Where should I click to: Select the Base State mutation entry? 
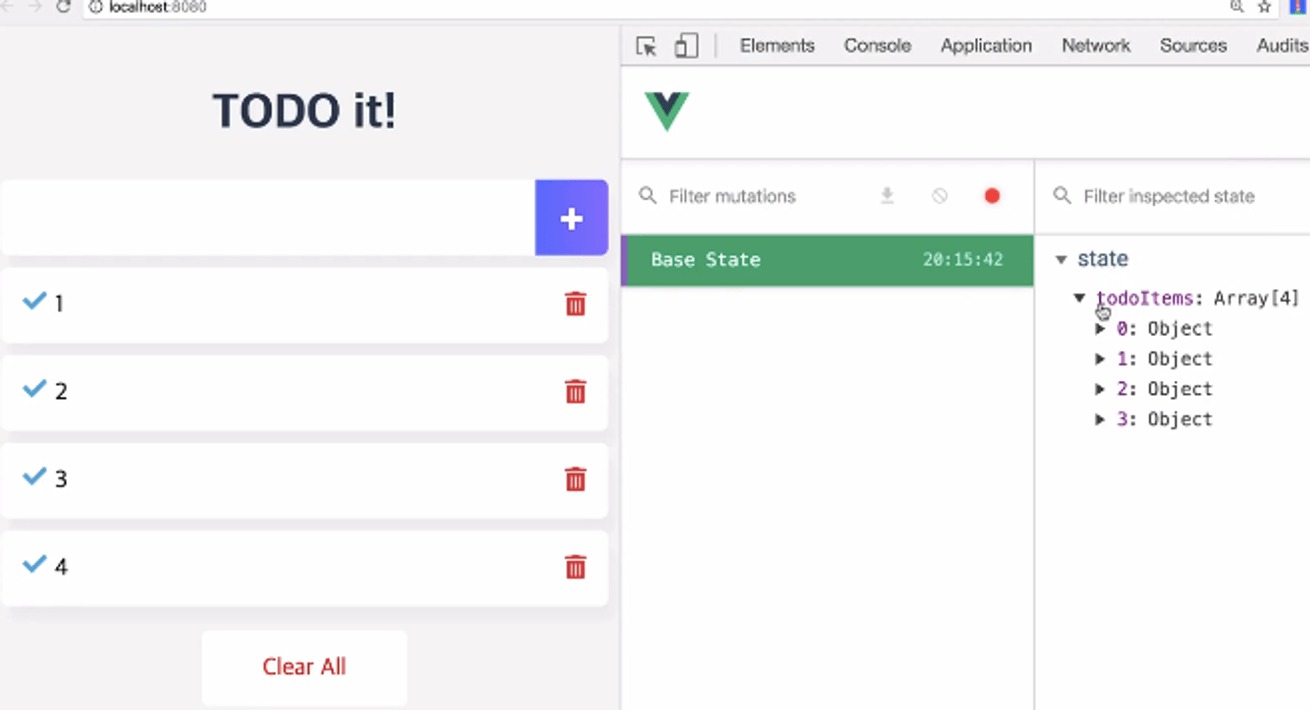pyautogui.click(x=827, y=260)
